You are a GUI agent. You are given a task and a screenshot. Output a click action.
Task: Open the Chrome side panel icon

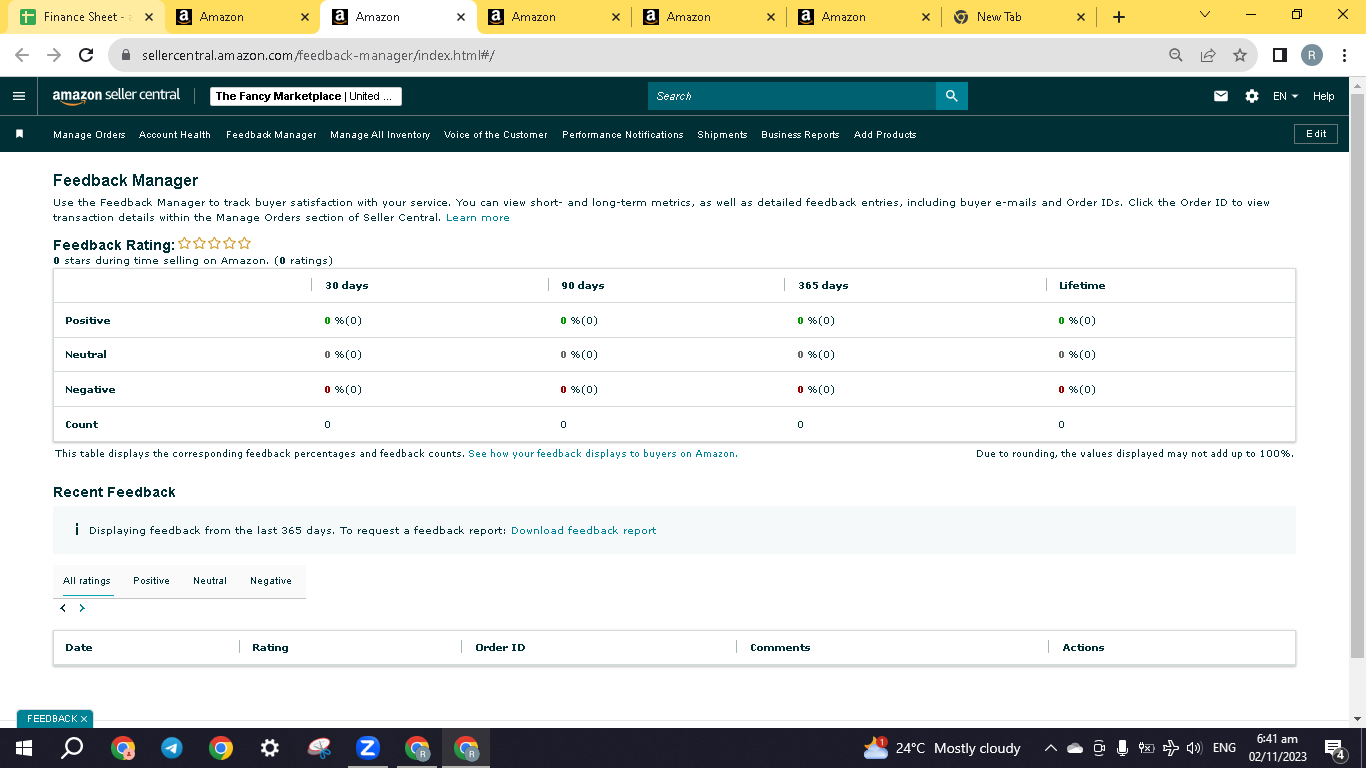pyautogui.click(x=1279, y=55)
